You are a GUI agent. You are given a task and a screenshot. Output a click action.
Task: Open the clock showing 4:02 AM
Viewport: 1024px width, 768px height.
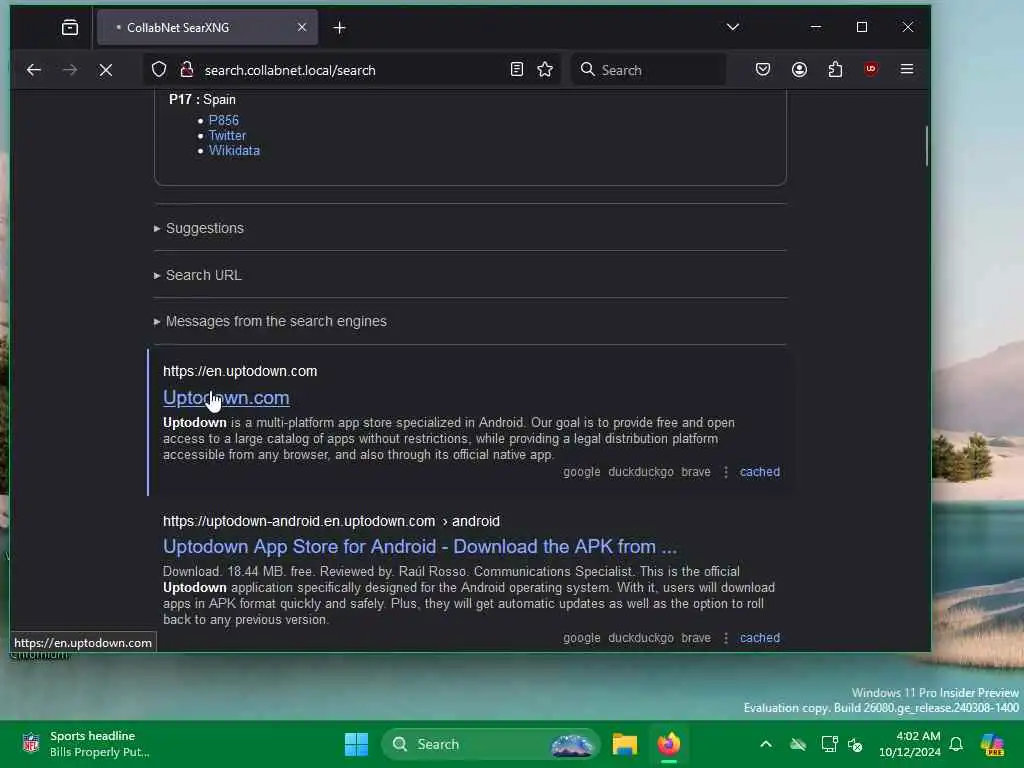click(x=910, y=744)
